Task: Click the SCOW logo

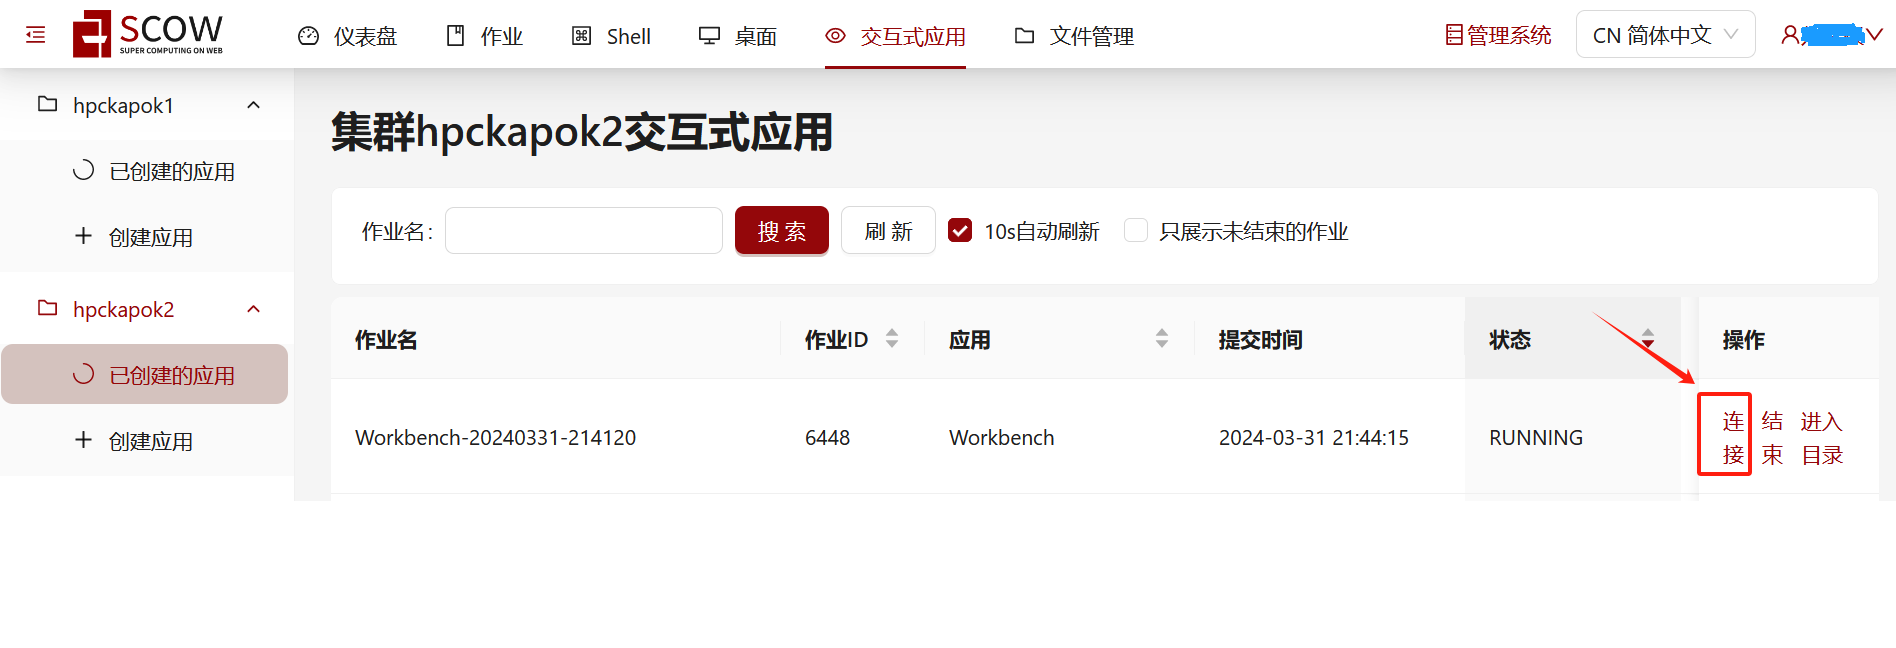Action: coord(148,34)
